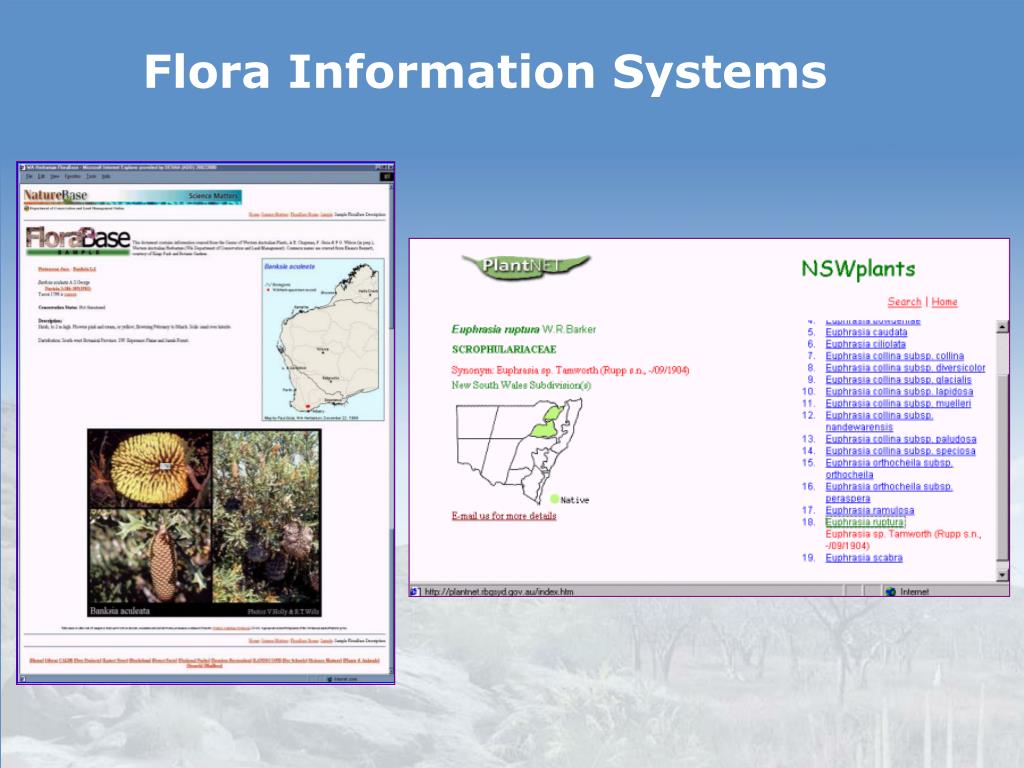Open the Edit menu in the FloraBase window
The width and height of the screenshot is (1024, 768).
41,176
